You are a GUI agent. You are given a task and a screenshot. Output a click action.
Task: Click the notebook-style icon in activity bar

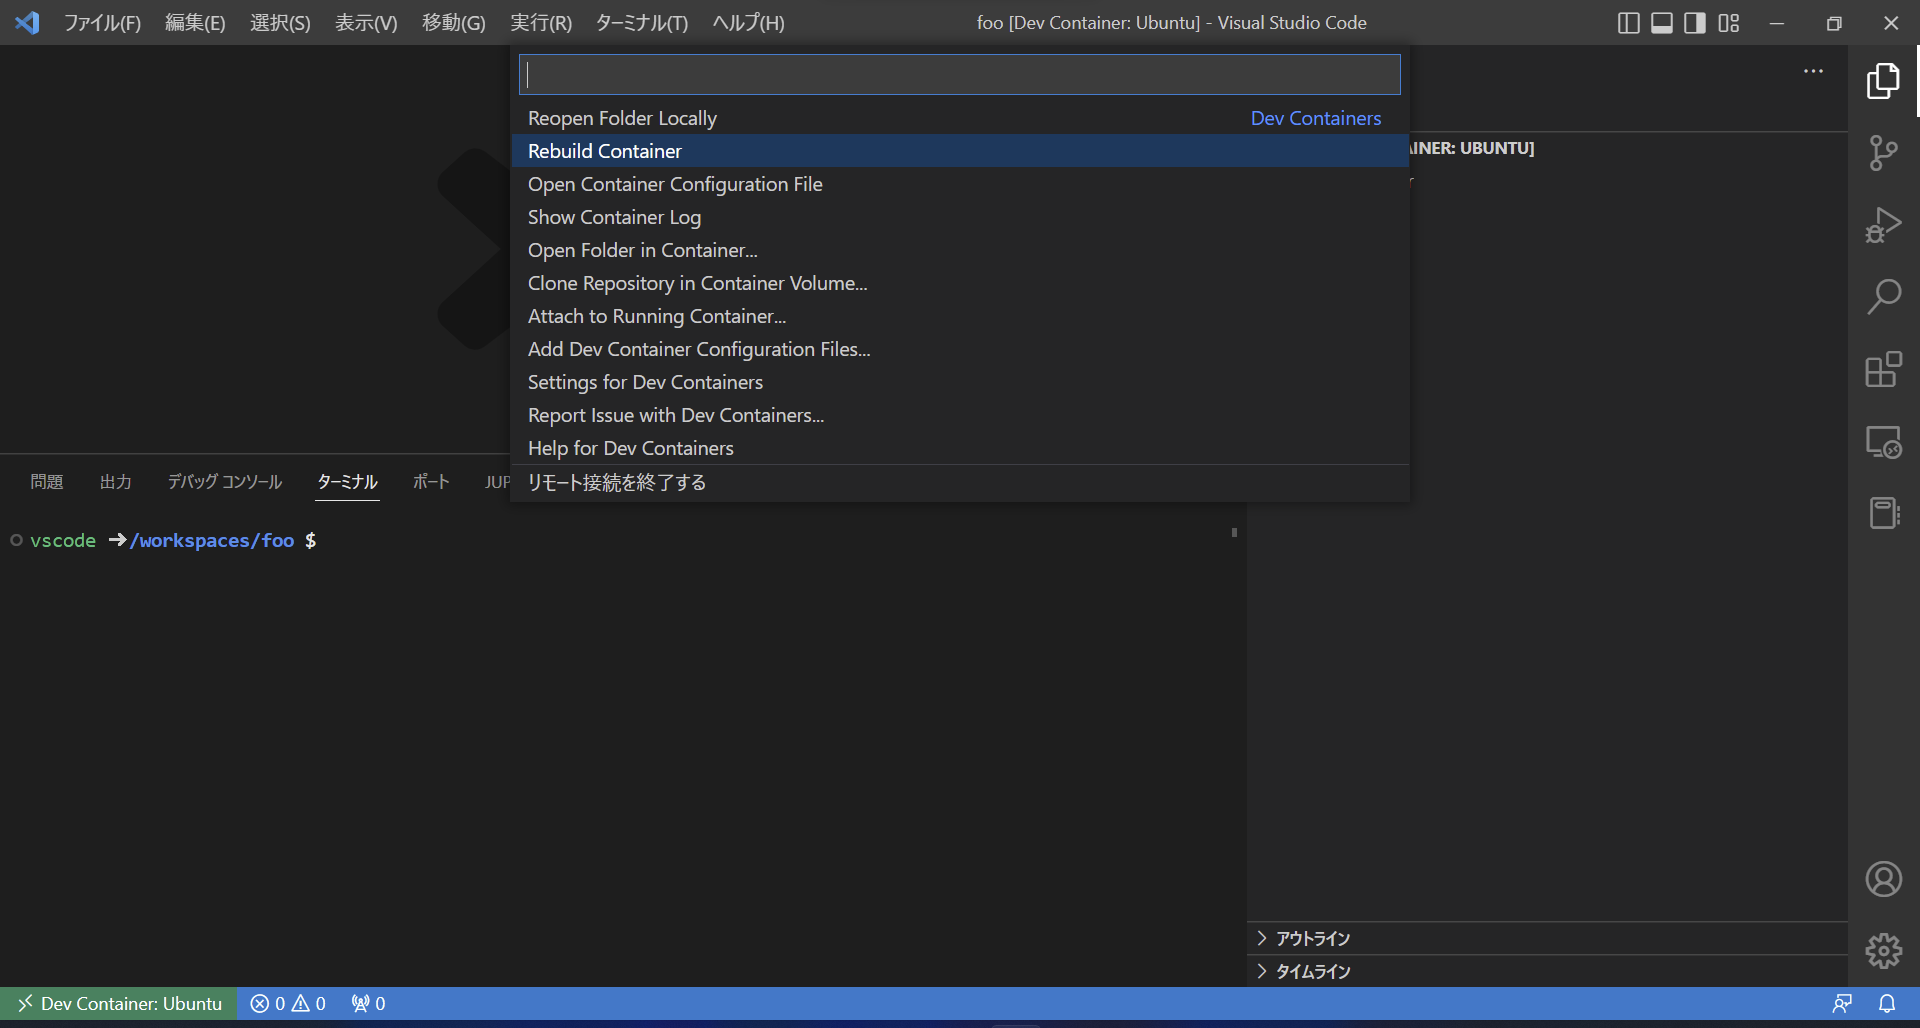(x=1883, y=513)
